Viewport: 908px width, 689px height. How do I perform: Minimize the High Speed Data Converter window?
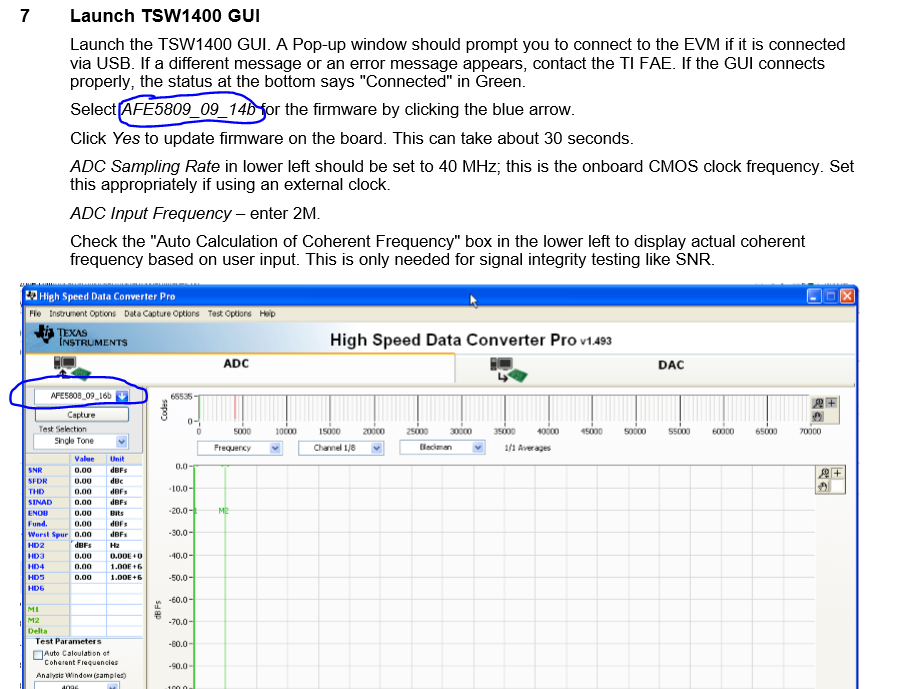(814, 296)
